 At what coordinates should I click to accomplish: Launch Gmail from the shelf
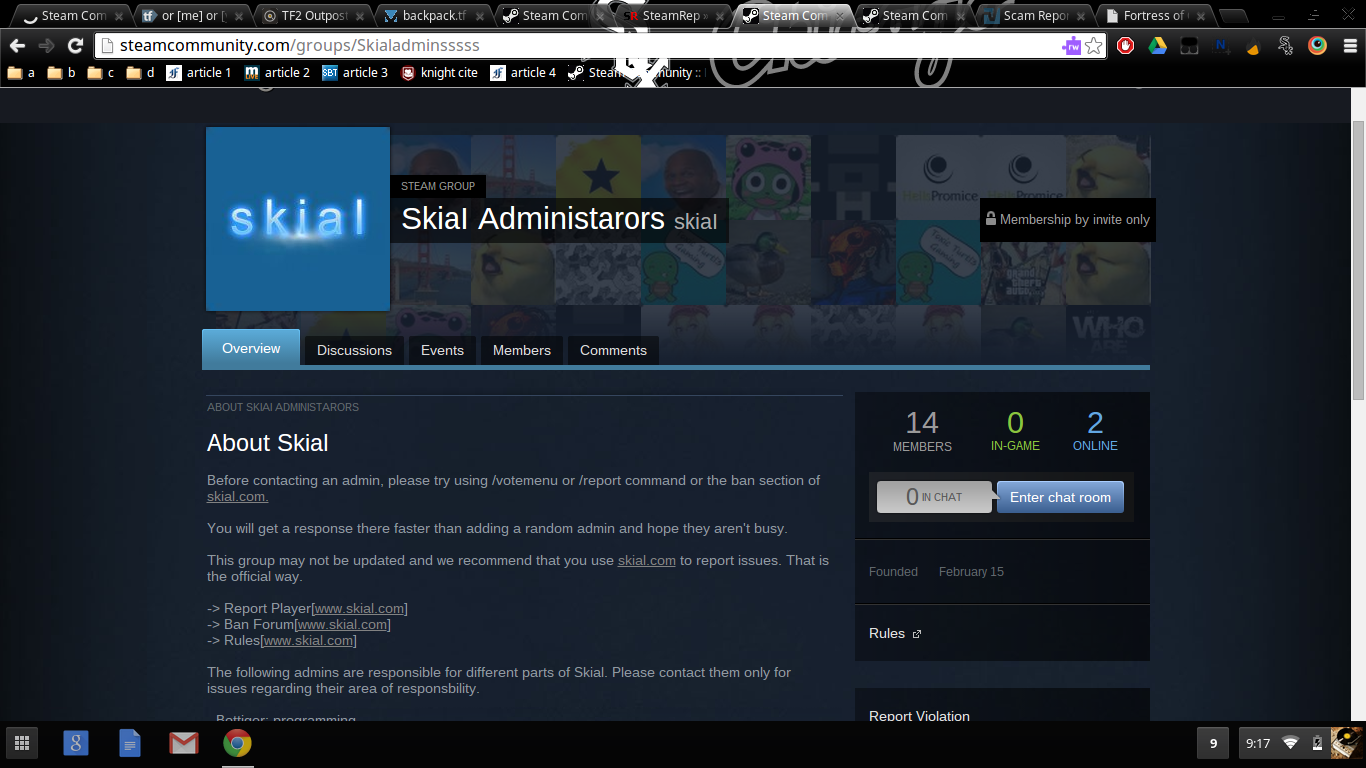click(183, 743)
